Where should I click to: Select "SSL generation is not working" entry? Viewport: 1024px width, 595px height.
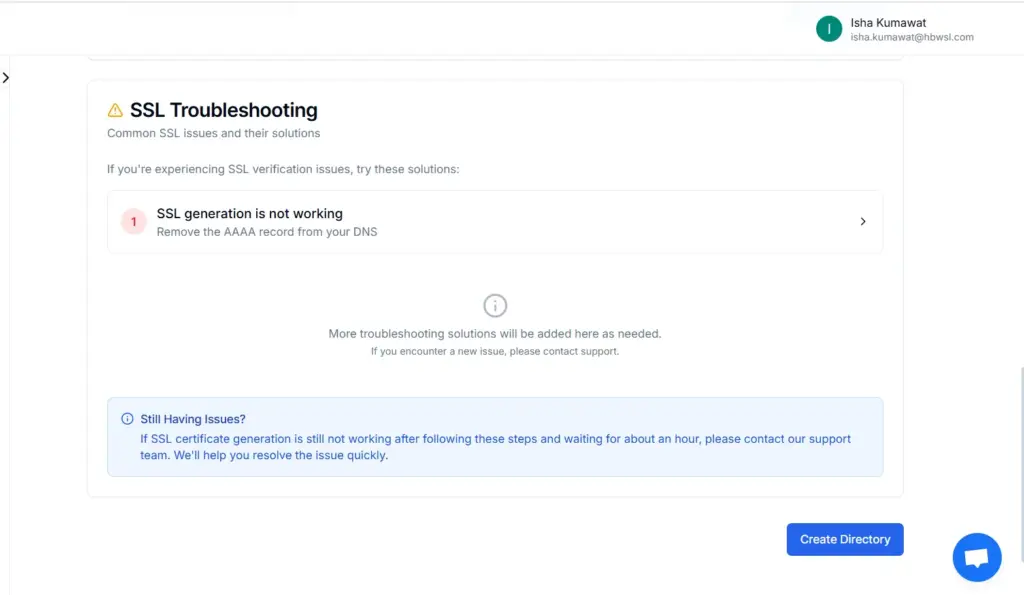point(250,213)
